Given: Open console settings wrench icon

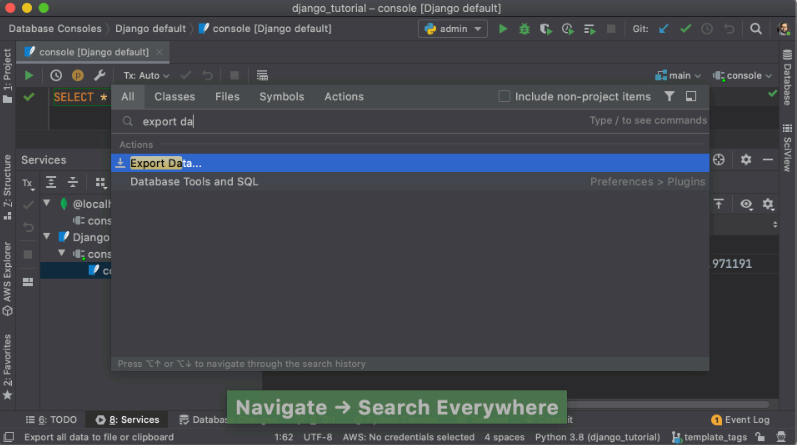Looking at the screenshot, I should [99, 75].
